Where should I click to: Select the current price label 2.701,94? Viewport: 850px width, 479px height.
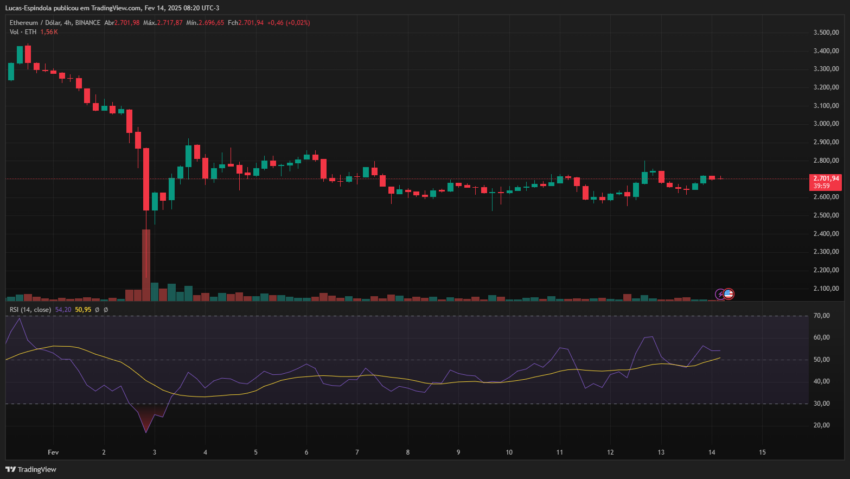pyautogui.click(x=825, y=178)
